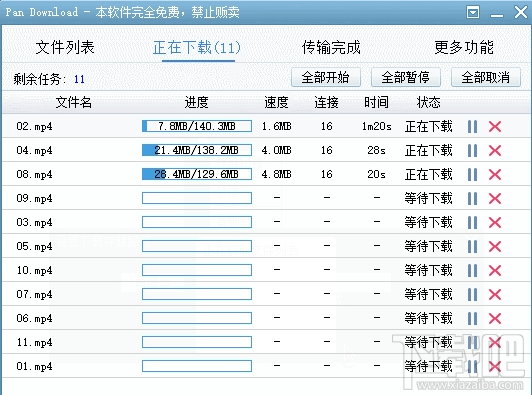Click the 28s remaining time value
This screenshot has height=395, width=532.
pyautogui.click(x=376, y=150)
